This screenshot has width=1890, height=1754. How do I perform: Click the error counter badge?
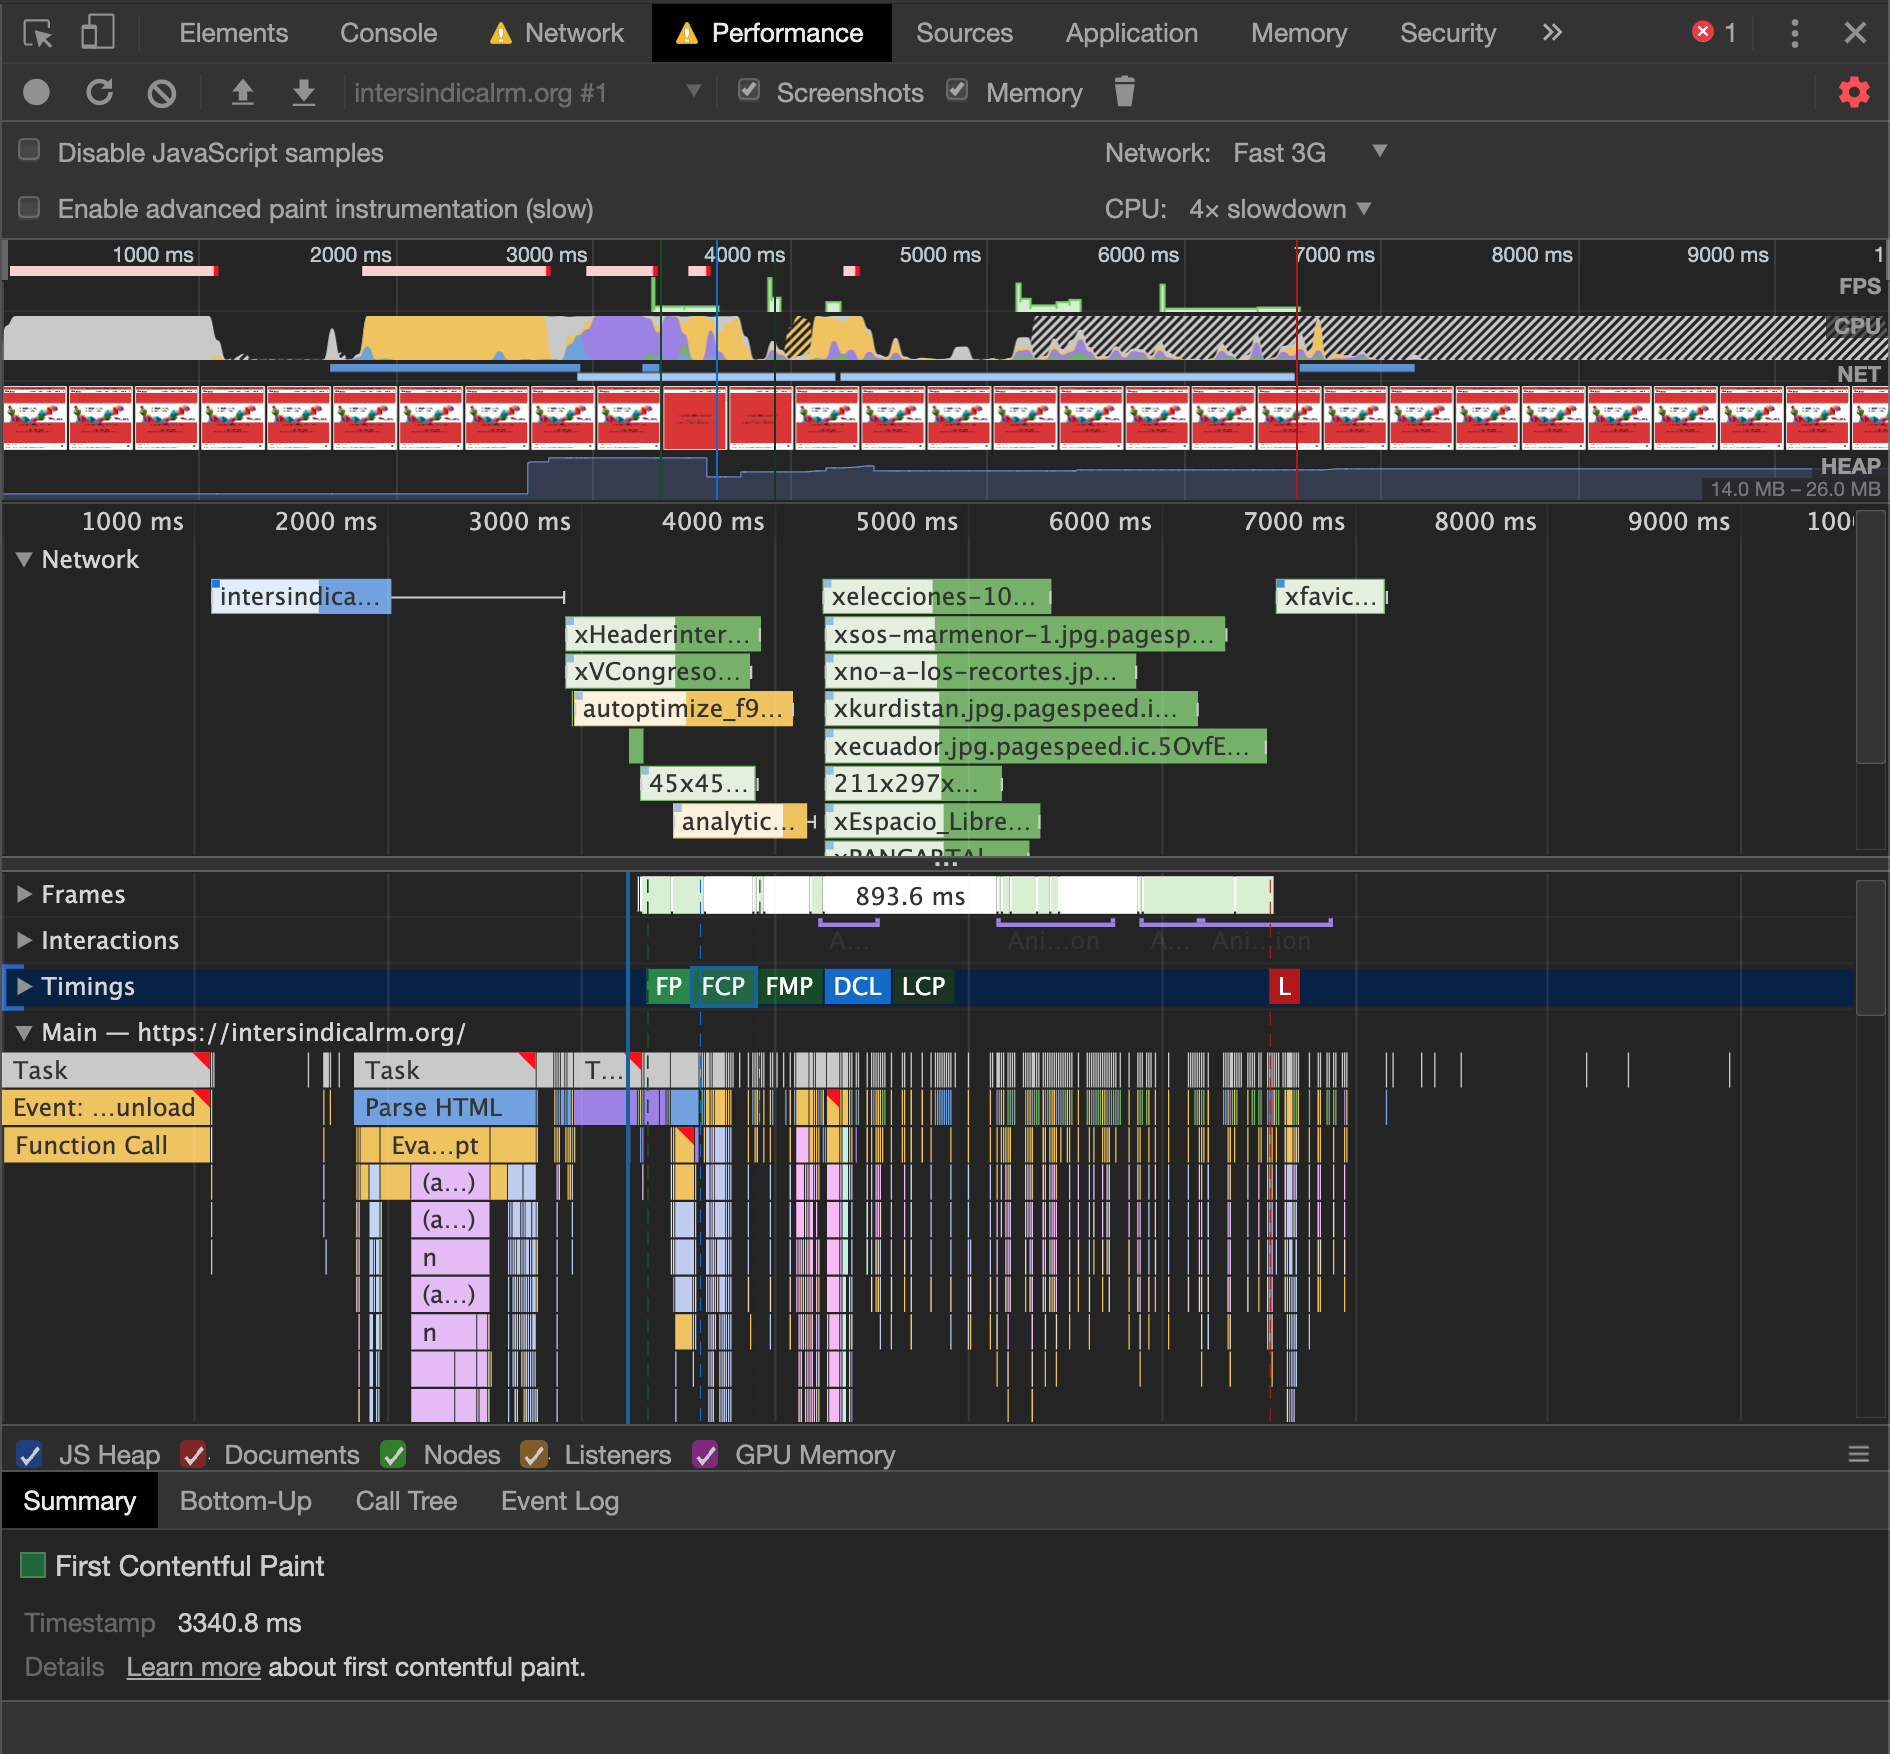click(x=1712, y=32)
